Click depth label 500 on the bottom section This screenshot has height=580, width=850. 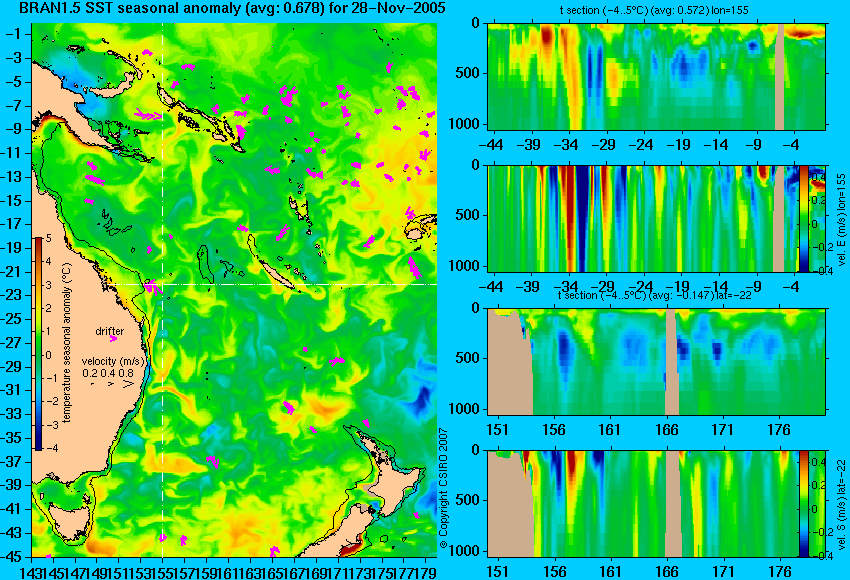(468, 500)
